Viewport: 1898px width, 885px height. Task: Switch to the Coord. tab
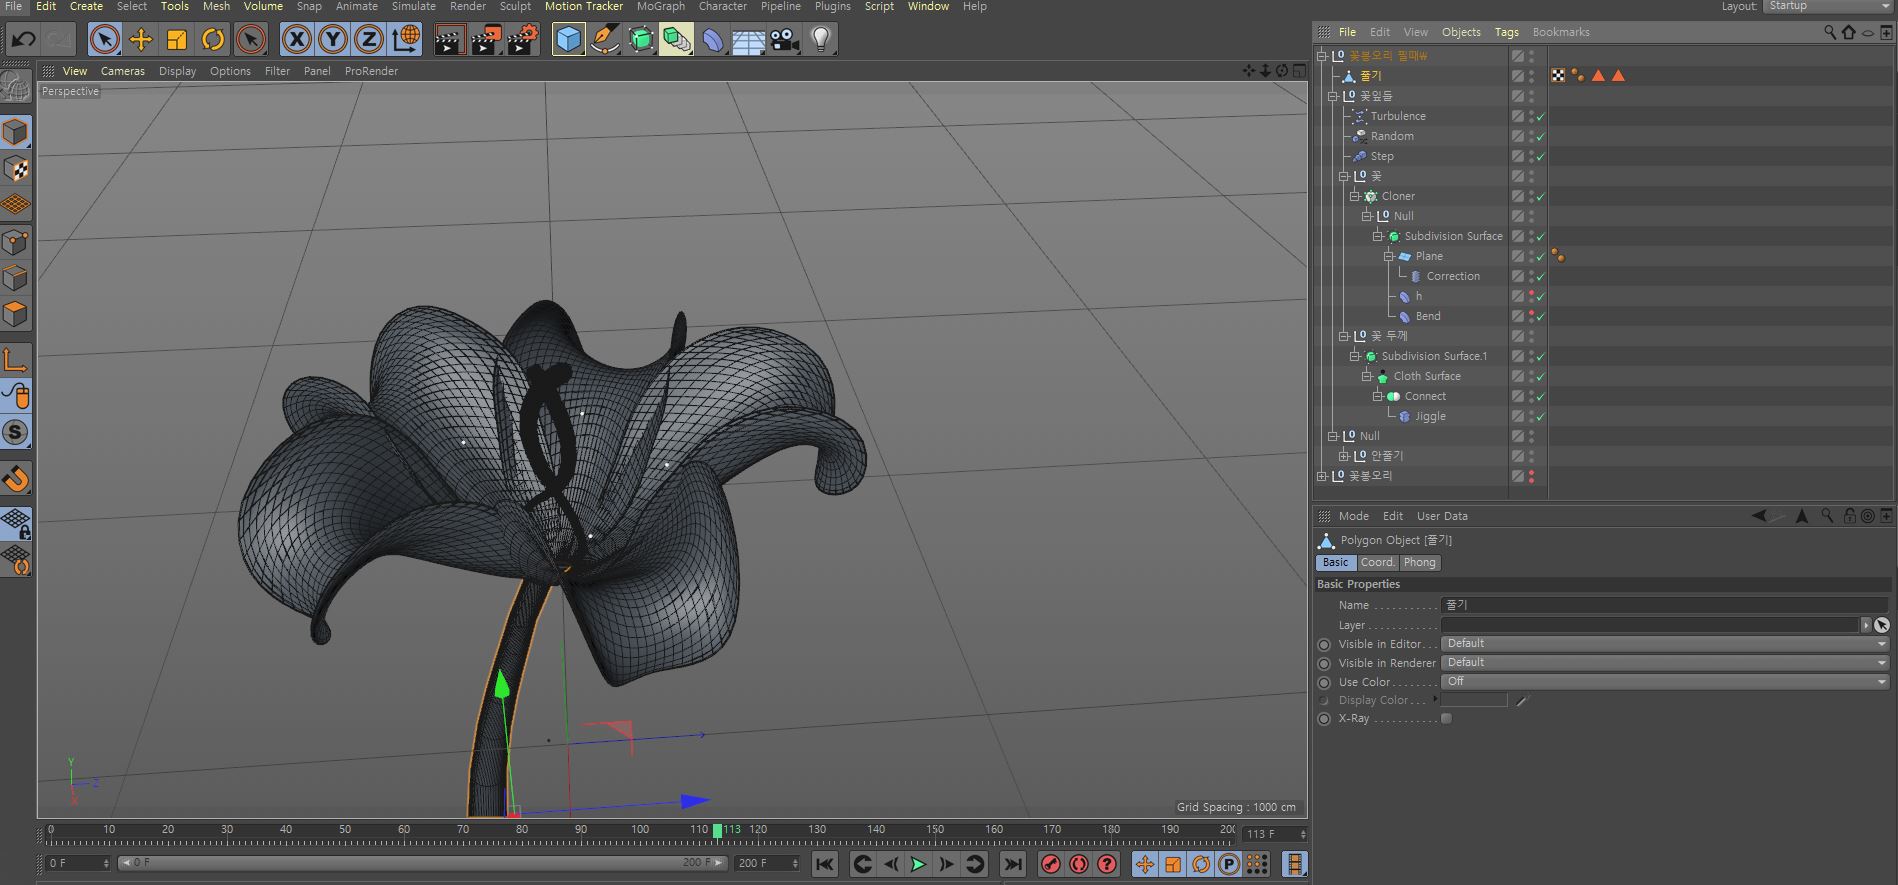1377,563
